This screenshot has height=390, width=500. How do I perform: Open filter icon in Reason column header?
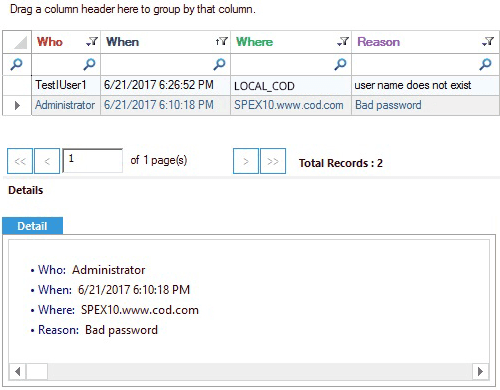(488, 42)
